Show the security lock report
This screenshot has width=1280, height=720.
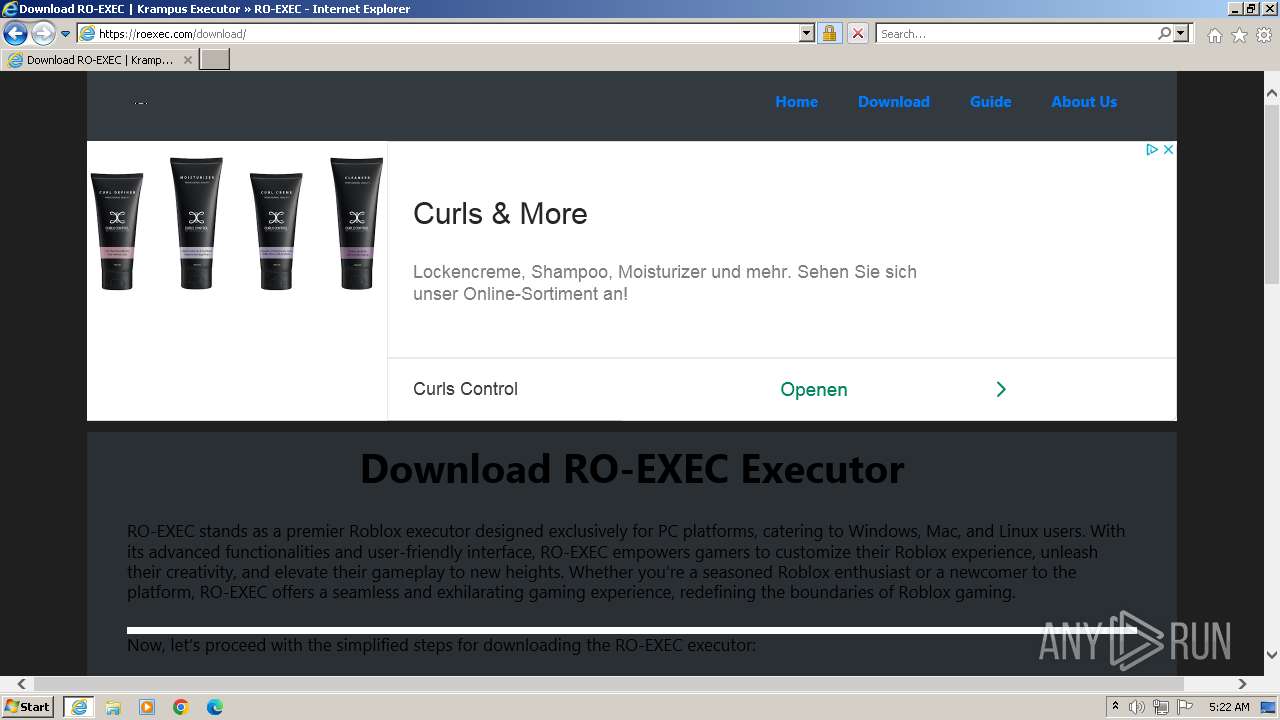coord(829,33)
